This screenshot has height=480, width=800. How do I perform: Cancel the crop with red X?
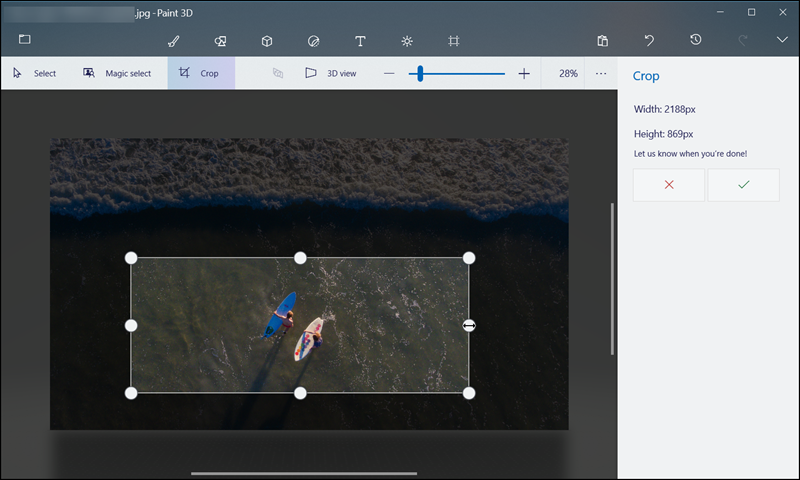tap(669, 185)
